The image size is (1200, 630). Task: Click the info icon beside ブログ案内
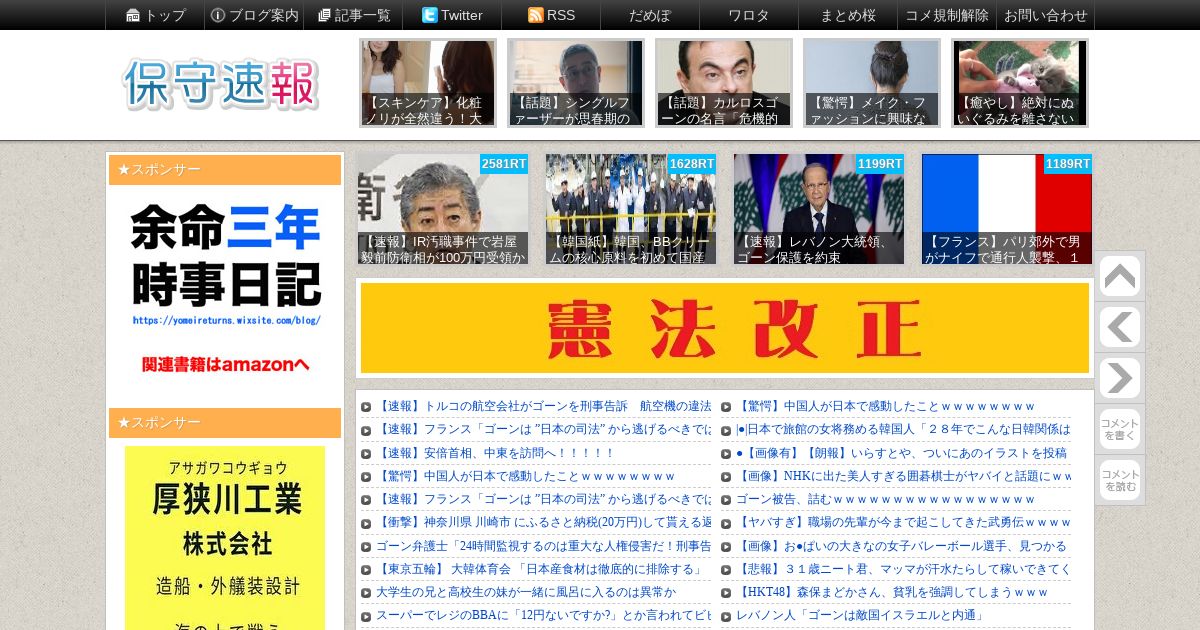click(218, 15)
